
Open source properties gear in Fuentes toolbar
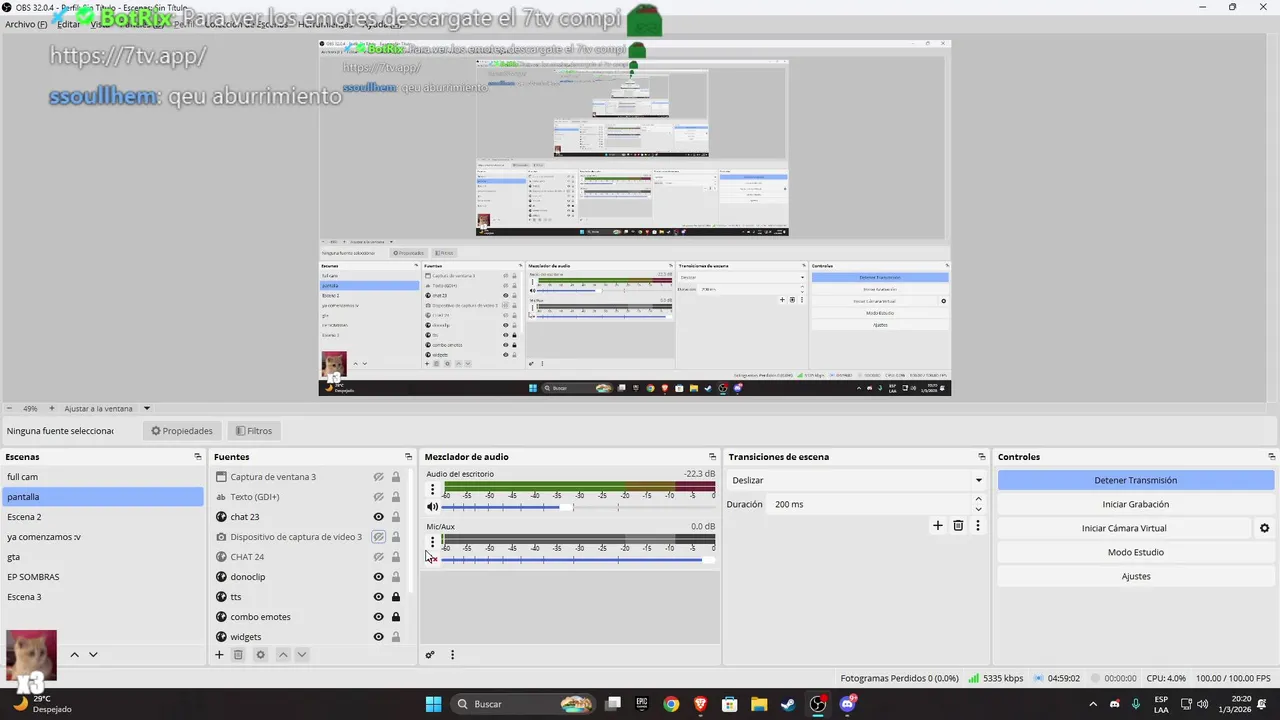[260, 655]
